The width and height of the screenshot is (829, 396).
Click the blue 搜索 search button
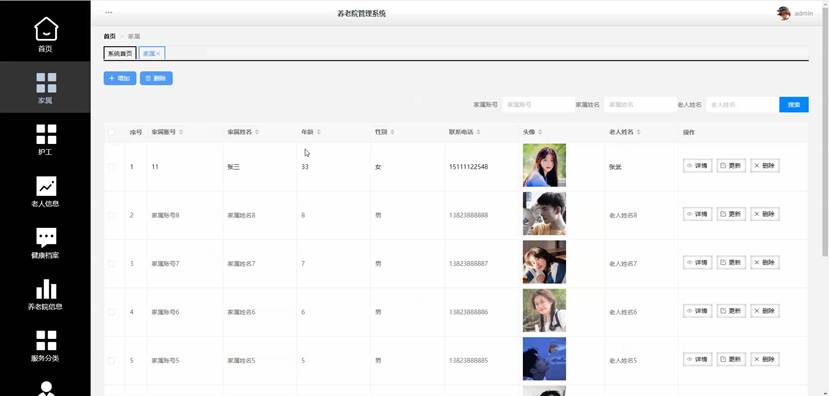tap(794, 105)
